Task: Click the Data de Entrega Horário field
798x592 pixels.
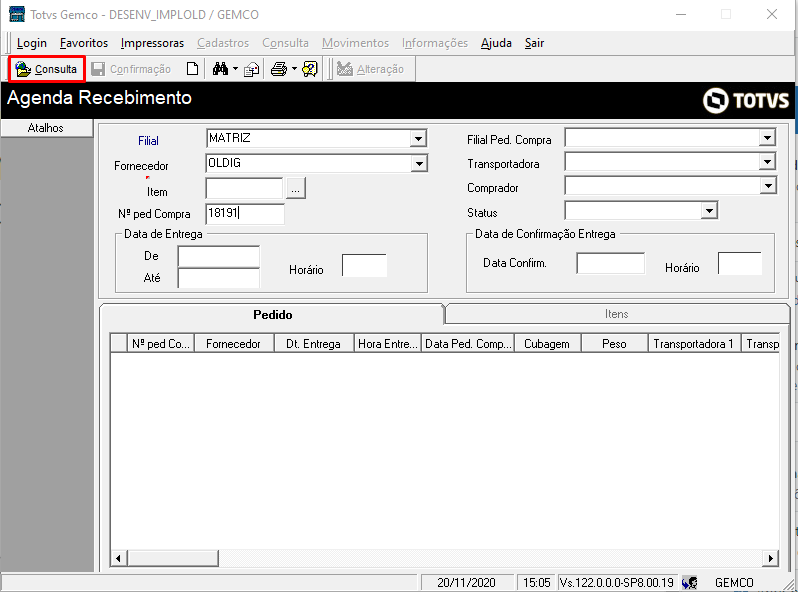Action: [364, 265]
